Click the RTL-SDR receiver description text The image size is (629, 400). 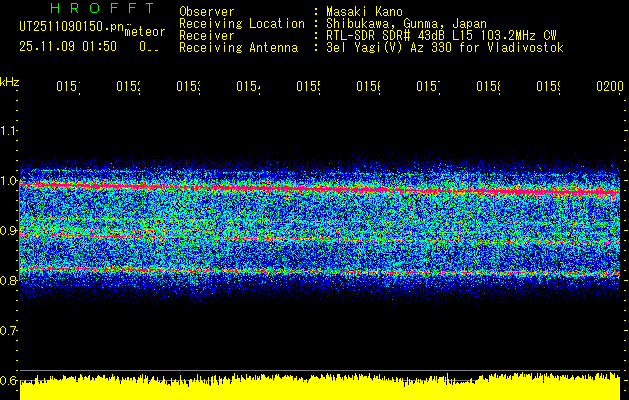(441, 36)
